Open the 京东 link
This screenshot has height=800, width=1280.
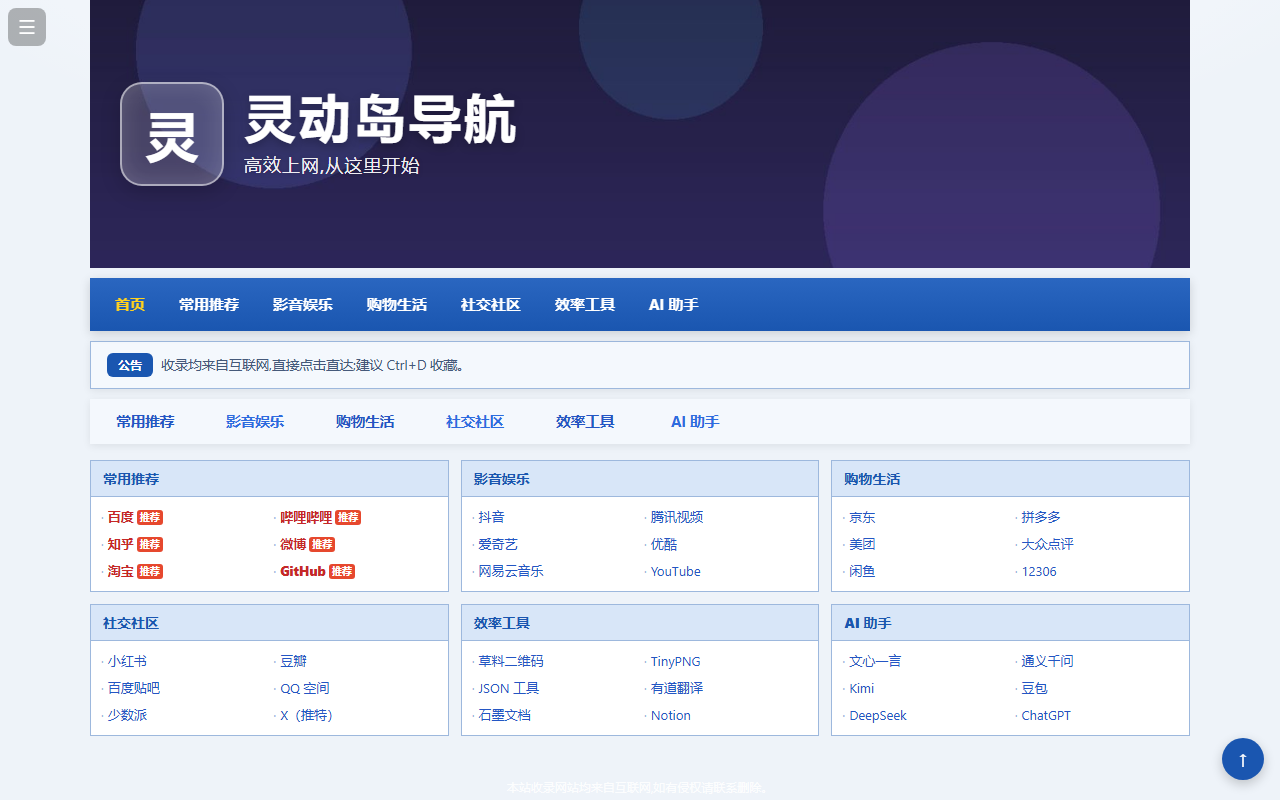(862, 517)
